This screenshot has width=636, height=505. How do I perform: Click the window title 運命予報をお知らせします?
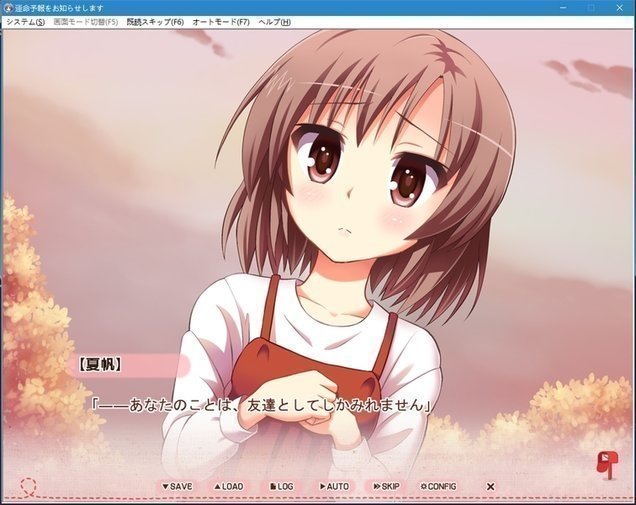pos(59,8)
